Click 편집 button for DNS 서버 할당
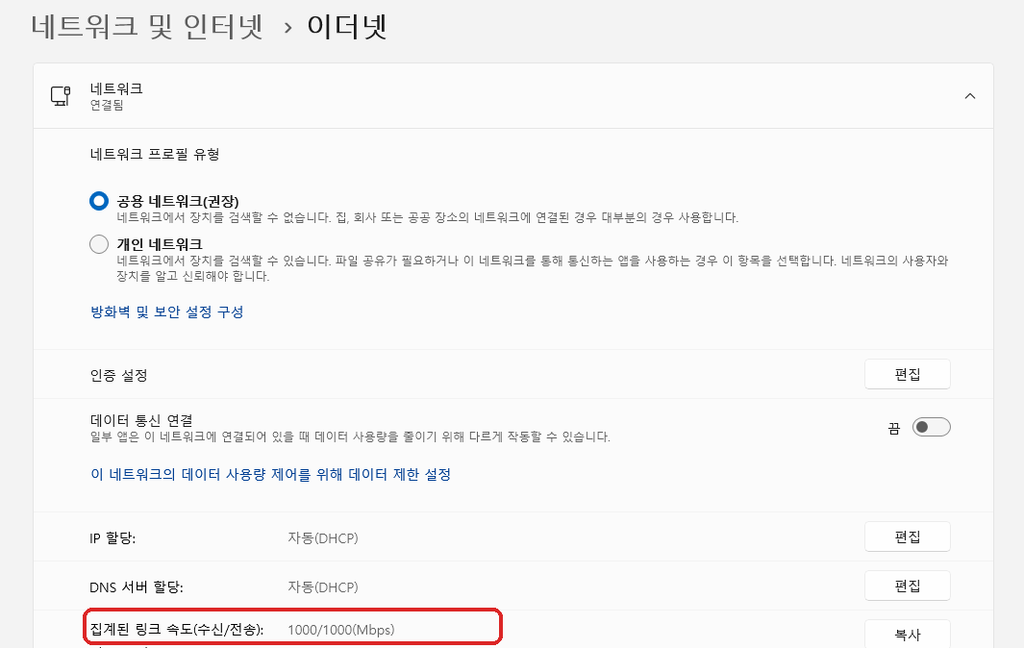1024x648 pixels. coord(907,586)
